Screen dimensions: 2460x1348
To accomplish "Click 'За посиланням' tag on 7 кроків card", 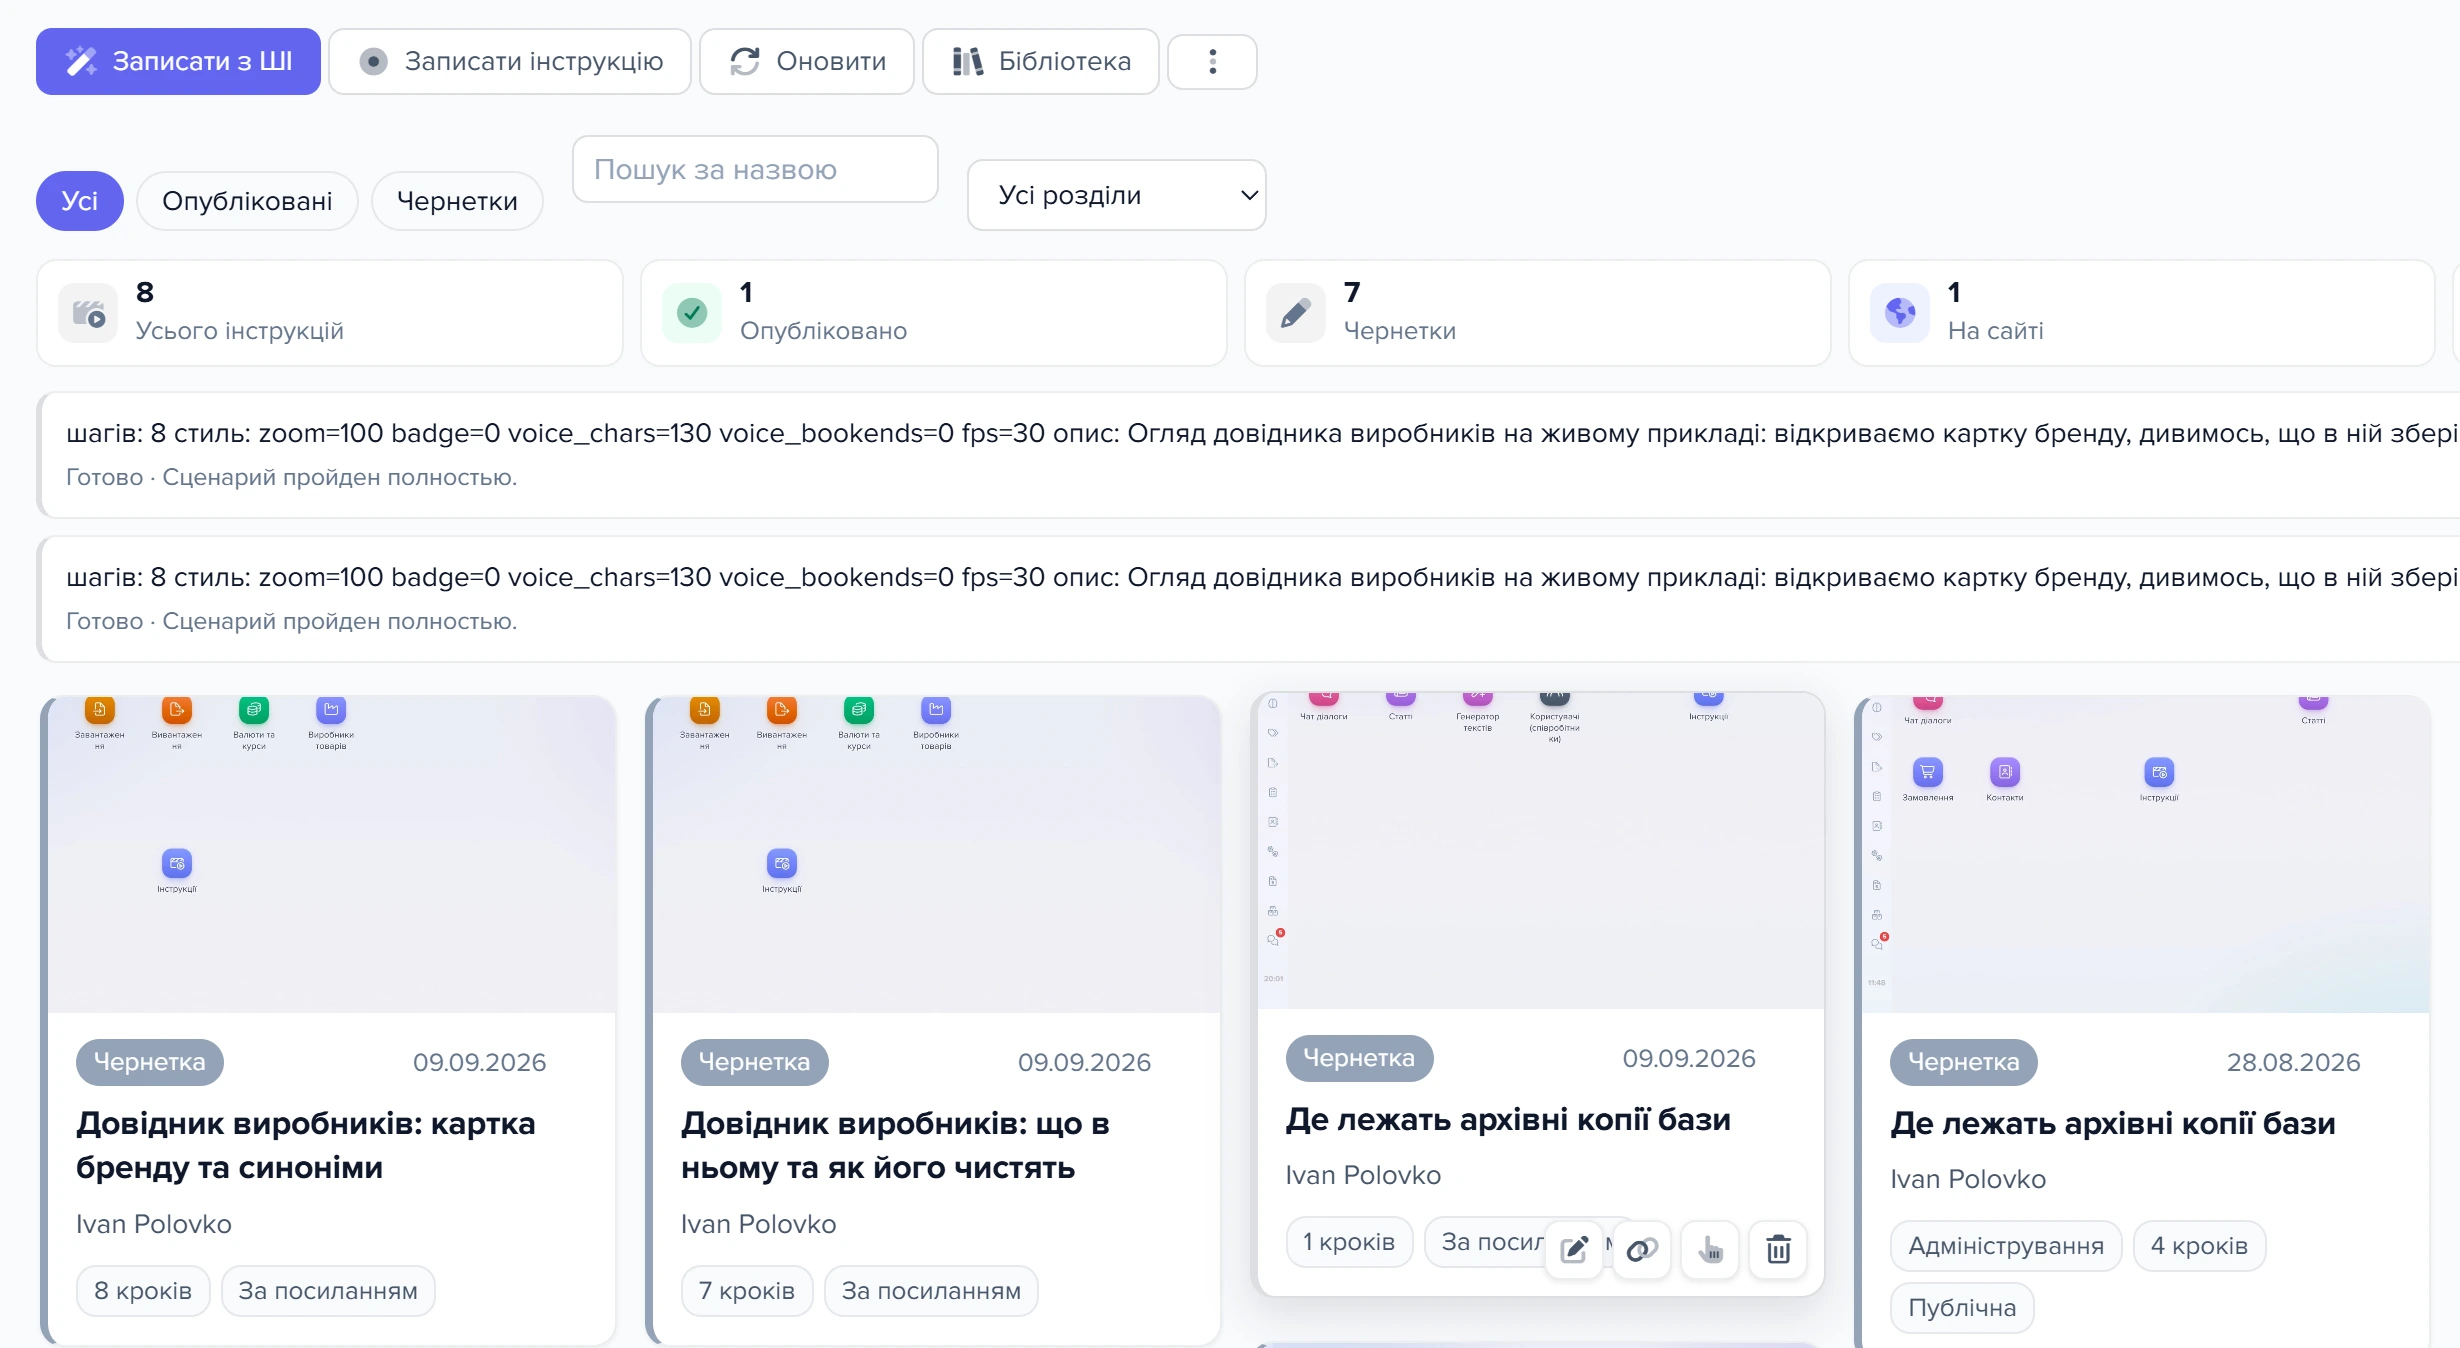I will [x=931, y=1291].
